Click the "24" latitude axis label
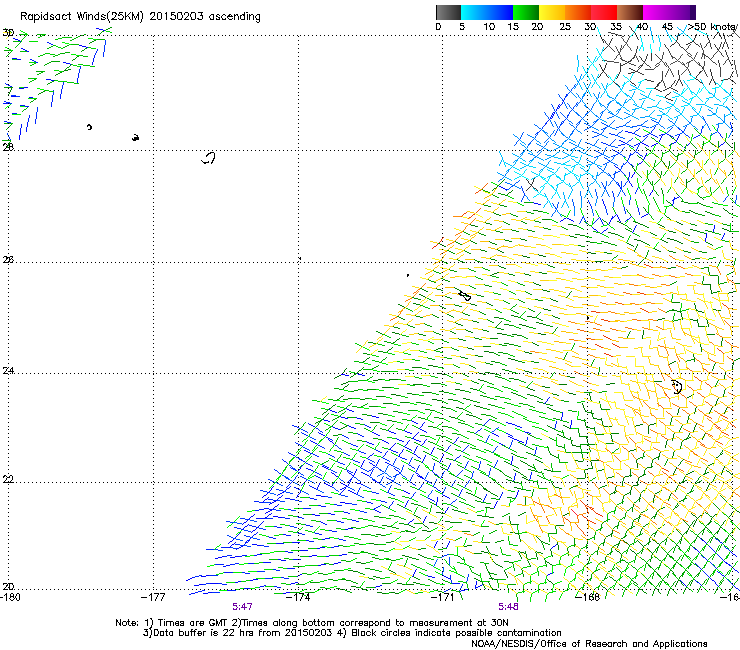The width and height of the screenshot is (740, 650). [8, 371]
